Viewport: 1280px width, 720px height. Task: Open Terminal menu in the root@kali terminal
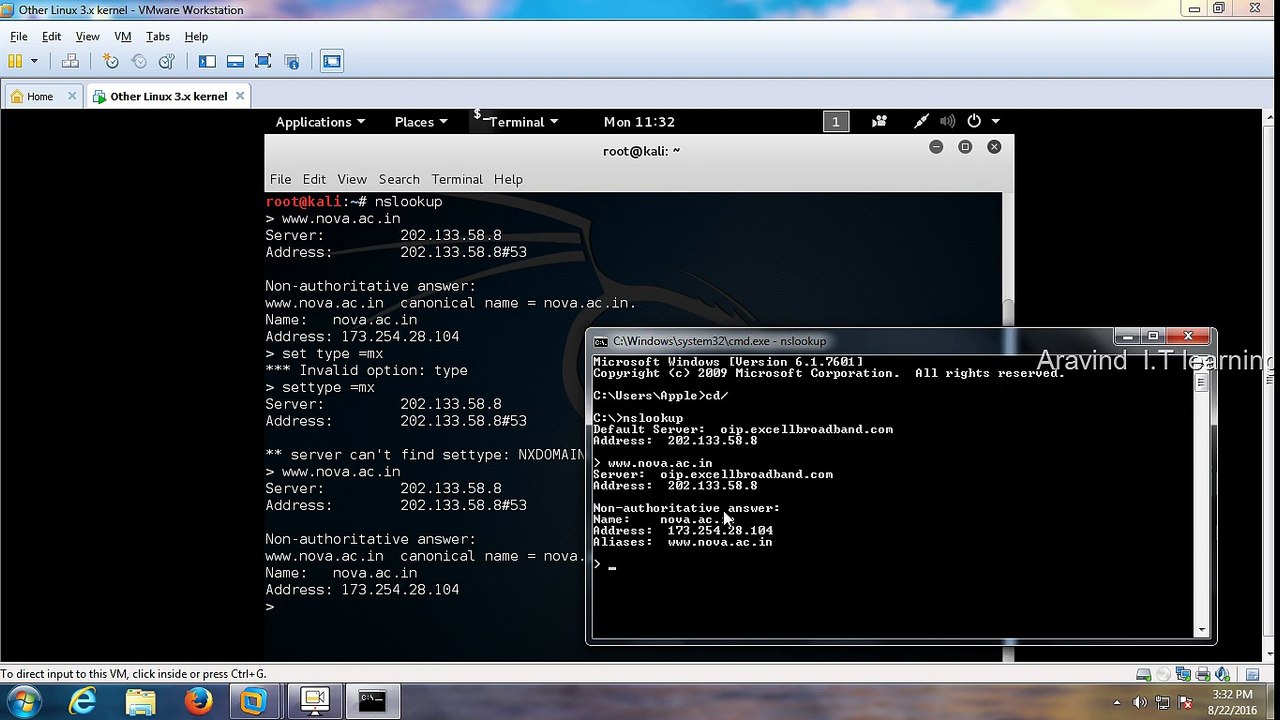[x=457, y=179]
